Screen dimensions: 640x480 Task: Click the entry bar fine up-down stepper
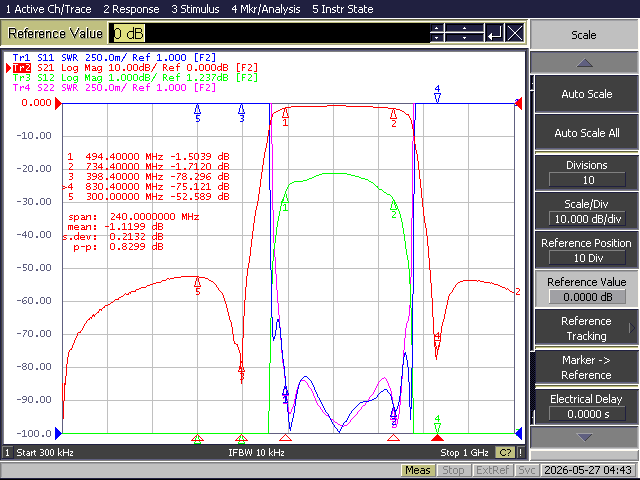437,33
